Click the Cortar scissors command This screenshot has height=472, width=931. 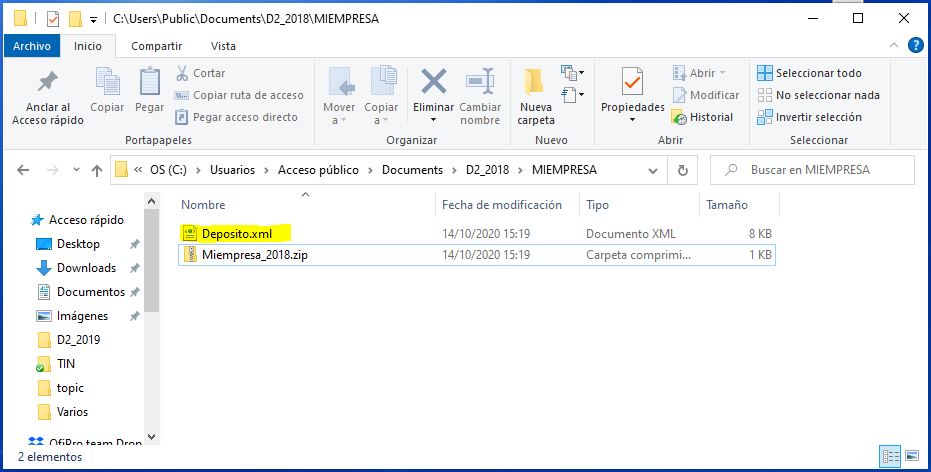coord(200,73)
